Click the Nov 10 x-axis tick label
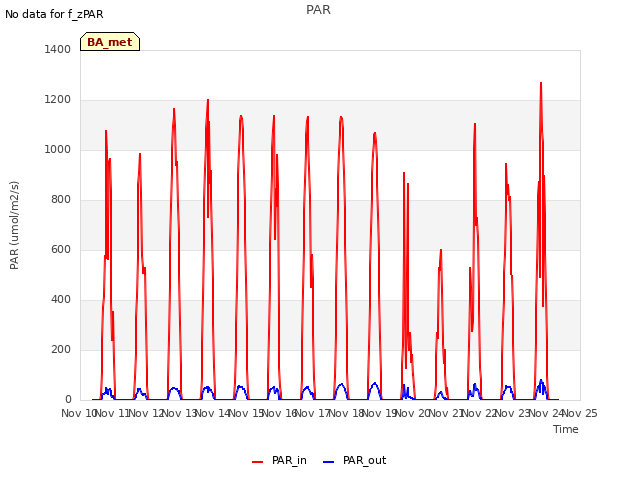640x480 pixels. [x=78, y=413]
